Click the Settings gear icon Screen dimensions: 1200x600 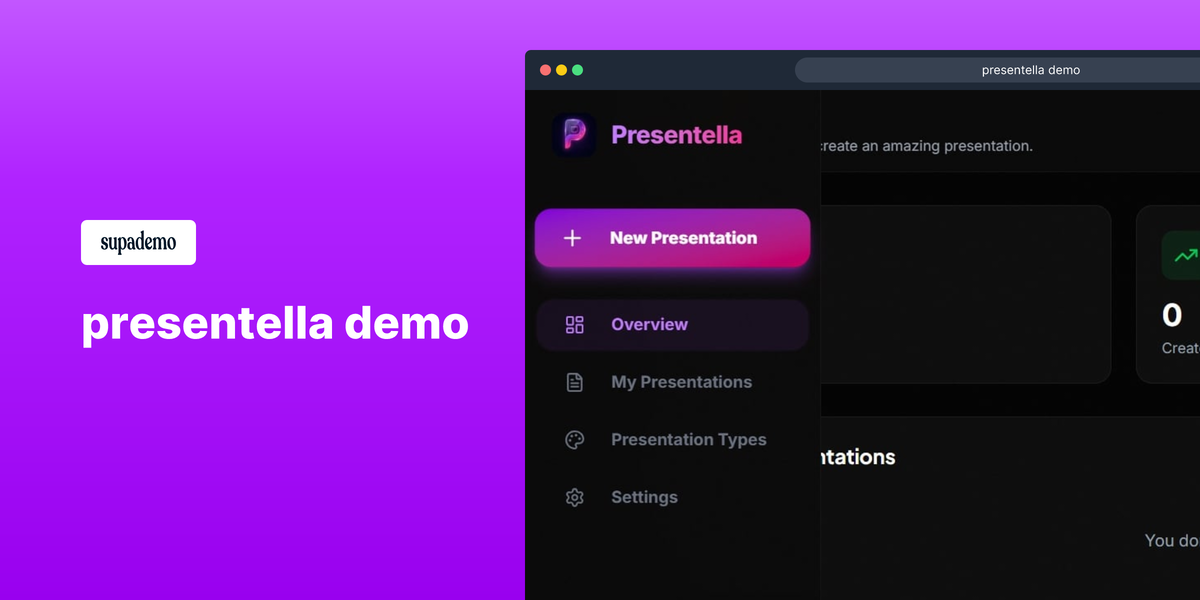point(574,497)
